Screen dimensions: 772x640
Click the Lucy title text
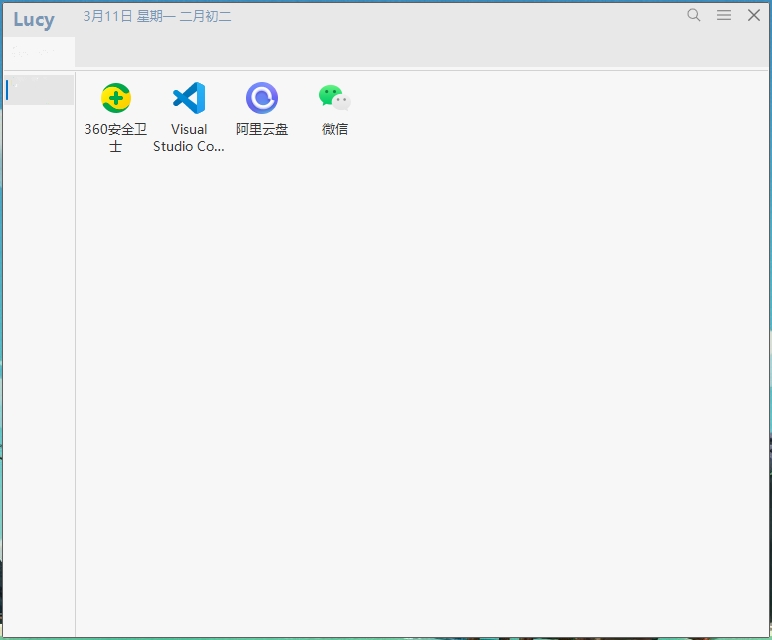pyautogui.click(x=34, y=20)
